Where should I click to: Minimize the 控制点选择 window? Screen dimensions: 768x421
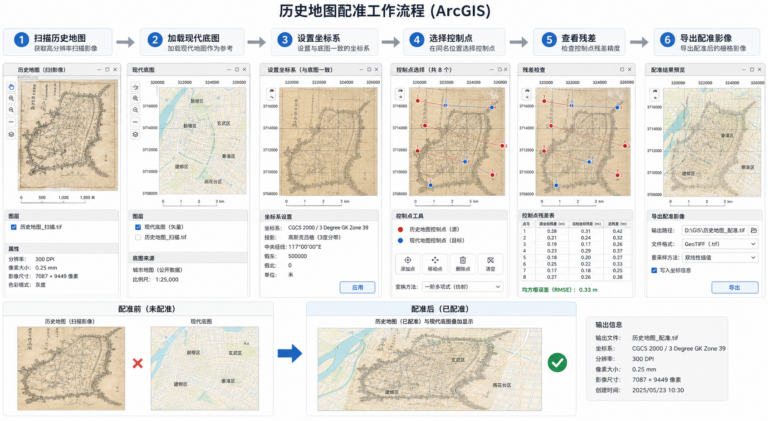491,70
